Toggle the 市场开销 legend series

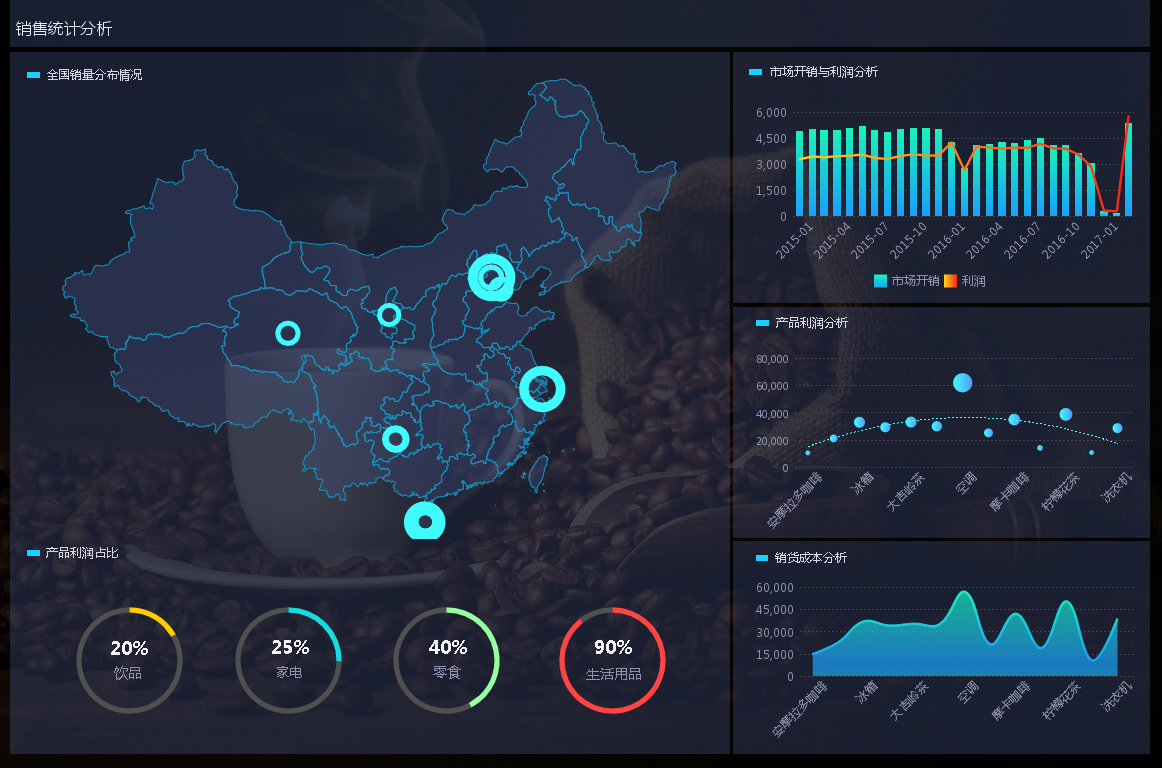[x=906, y=281]
